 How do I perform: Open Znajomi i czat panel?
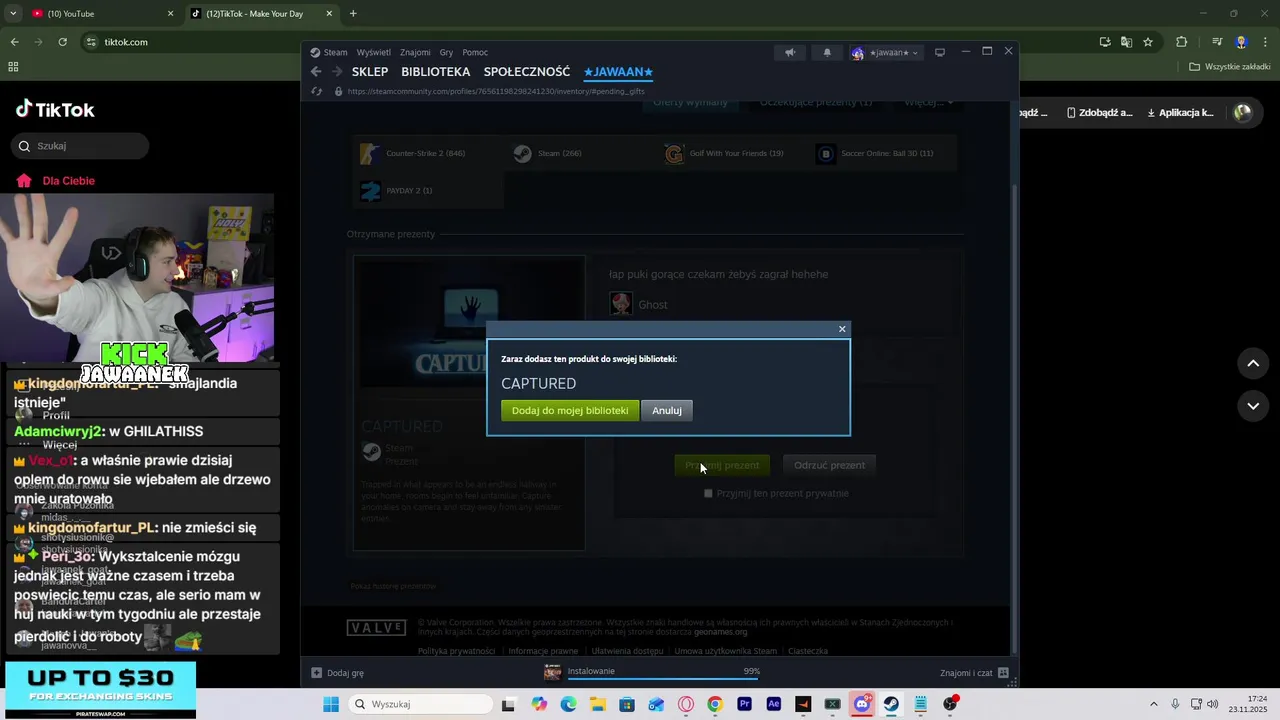974,673
